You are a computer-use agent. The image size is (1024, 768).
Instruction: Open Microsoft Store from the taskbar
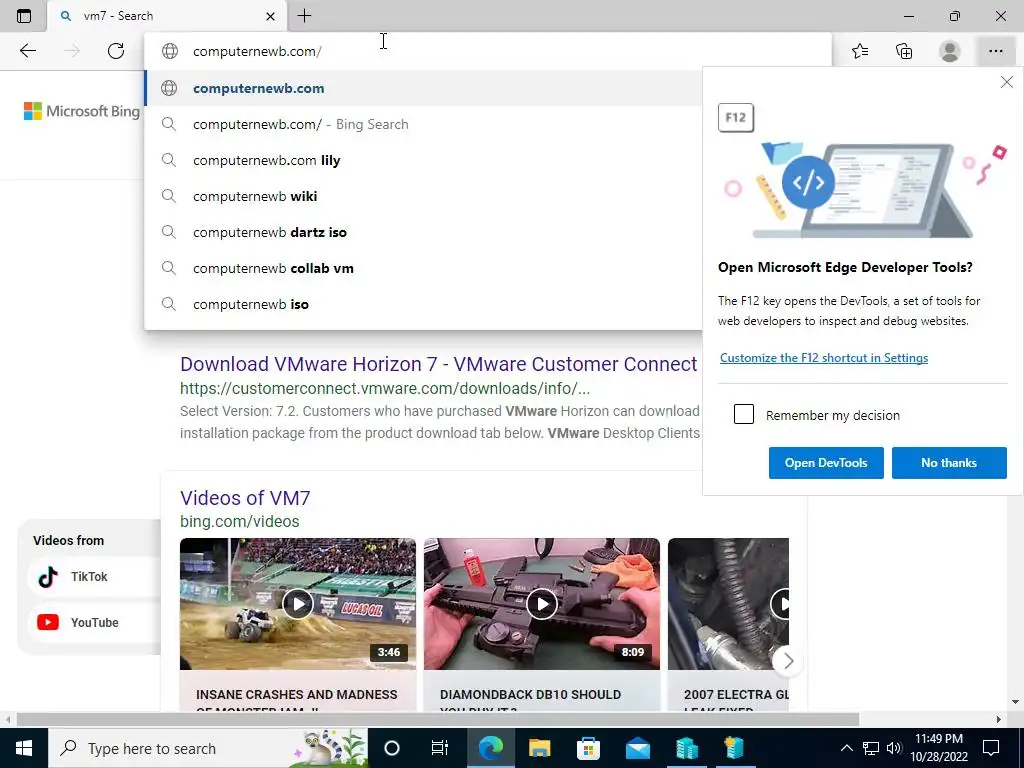(588, 748)
